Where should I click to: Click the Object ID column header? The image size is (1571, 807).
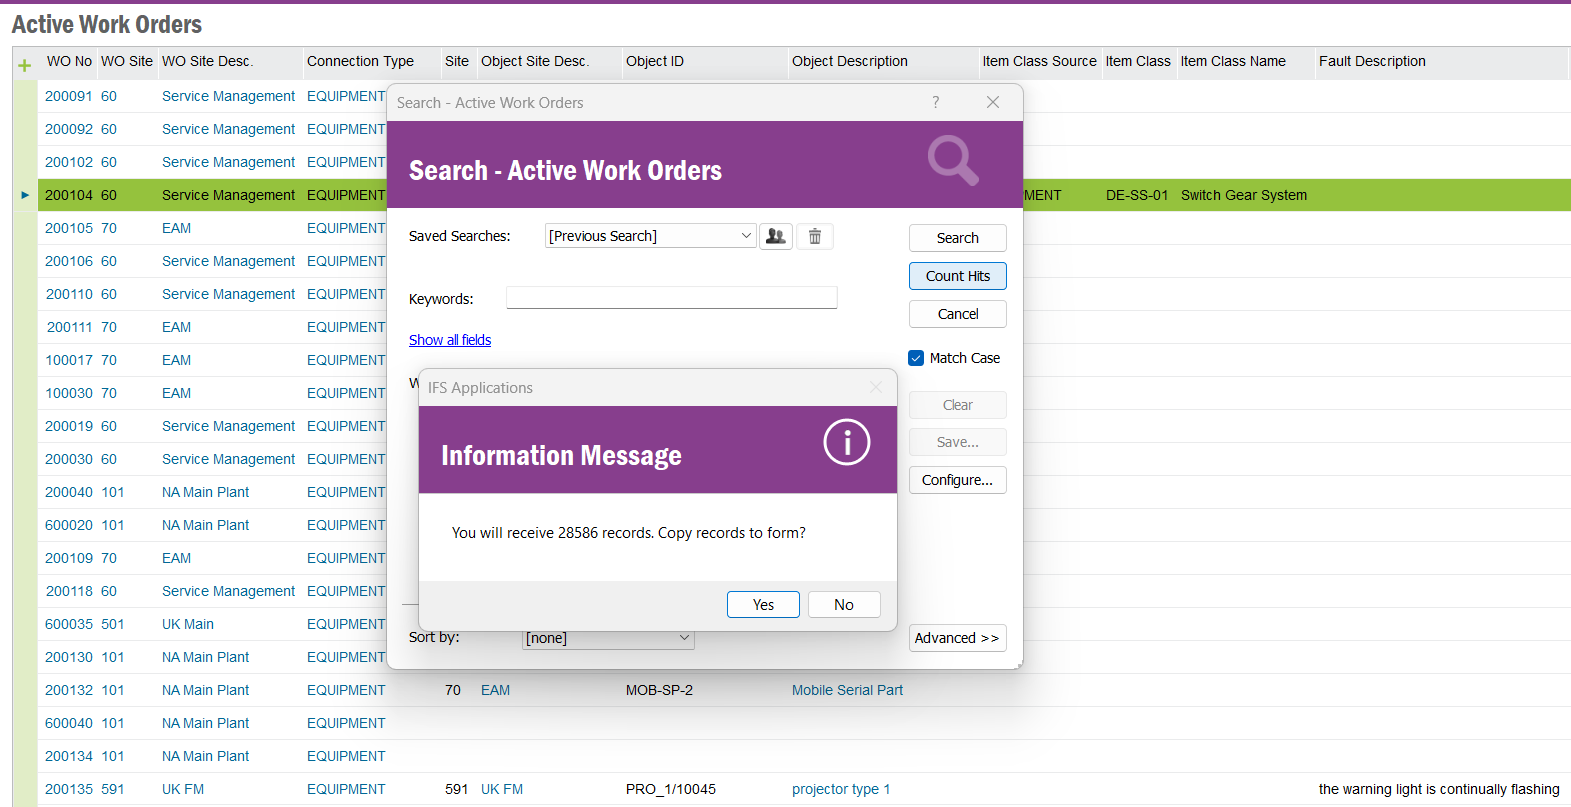coord(655,61)
